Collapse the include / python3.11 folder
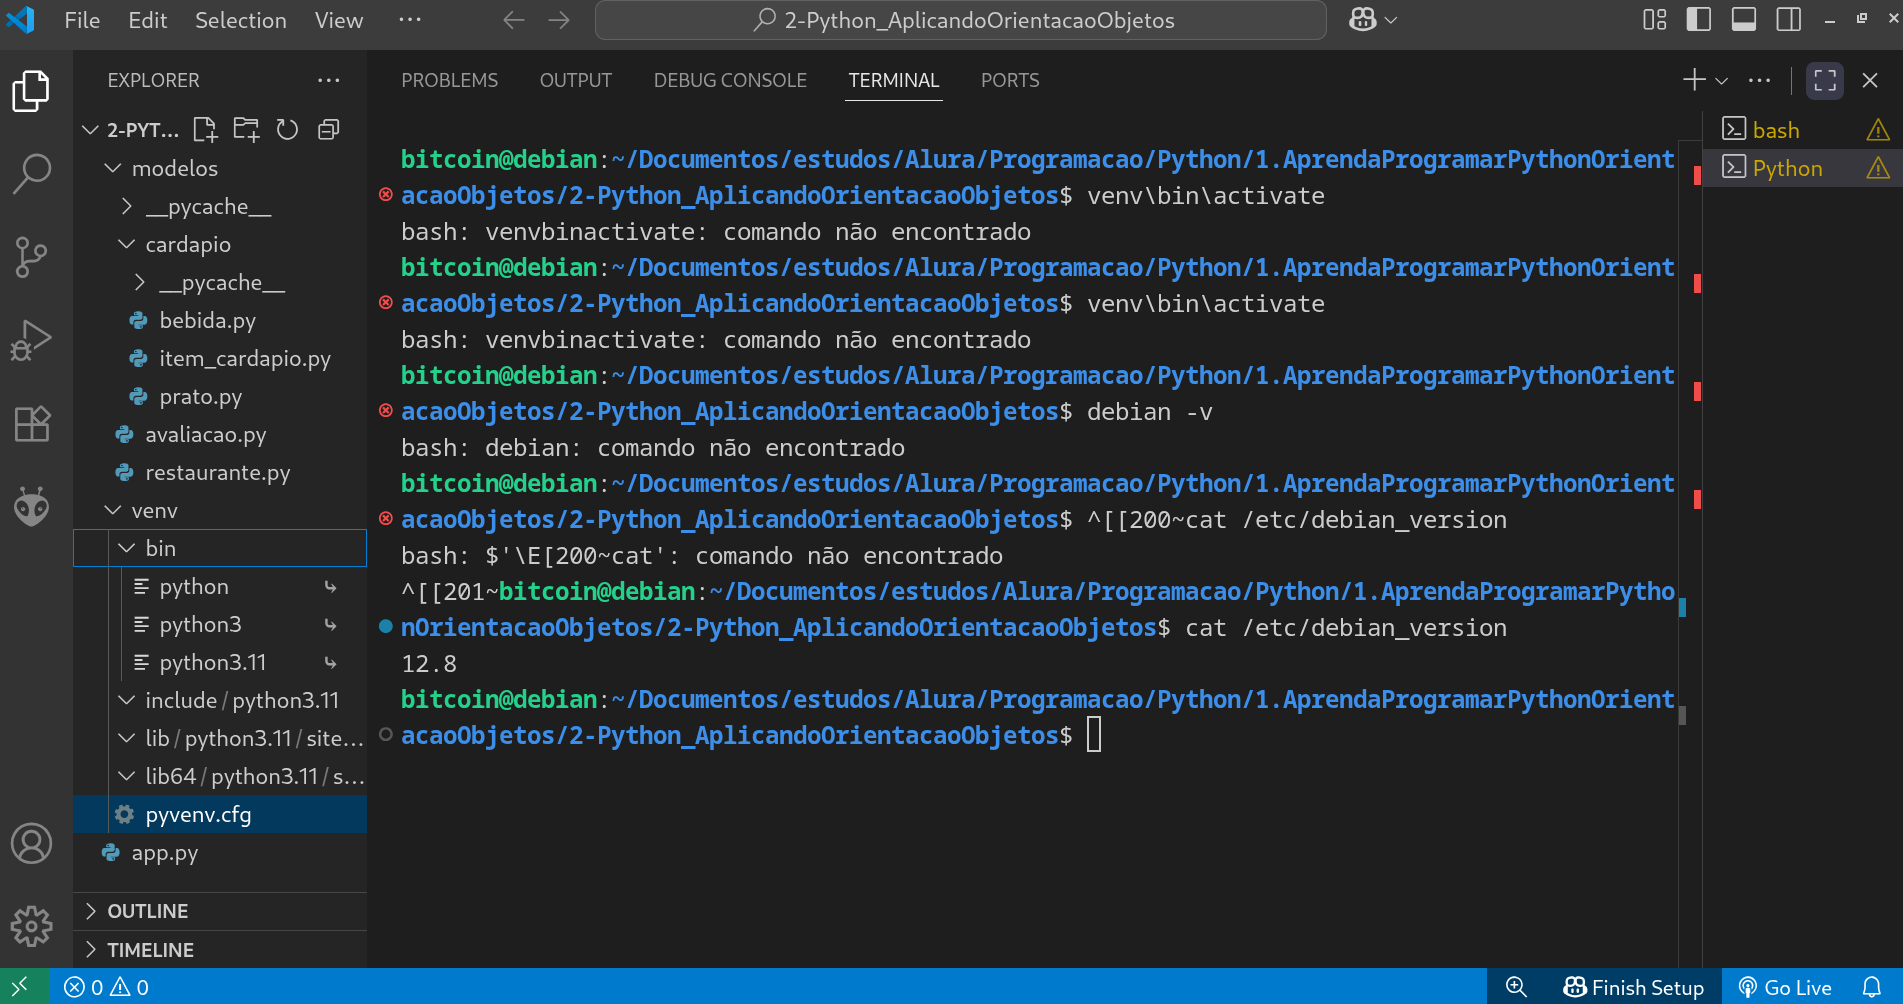 (x=127, y=700)
